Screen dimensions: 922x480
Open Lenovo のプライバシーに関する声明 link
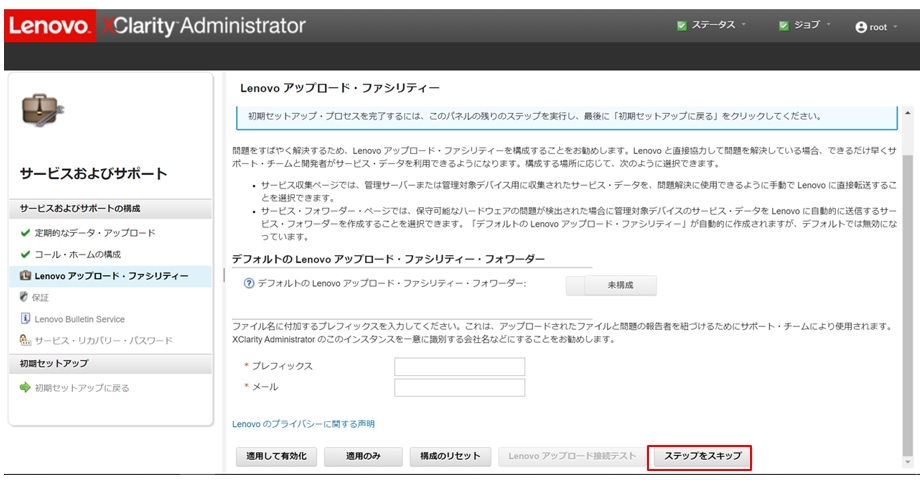[x=303, y=424]
